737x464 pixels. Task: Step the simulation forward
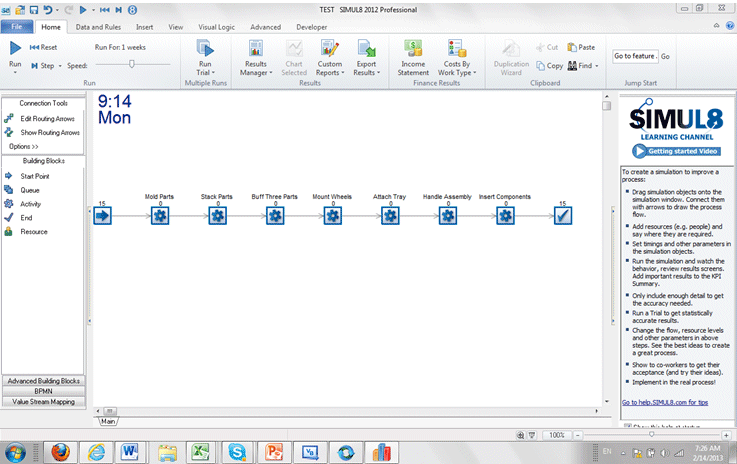pos(43,66)
